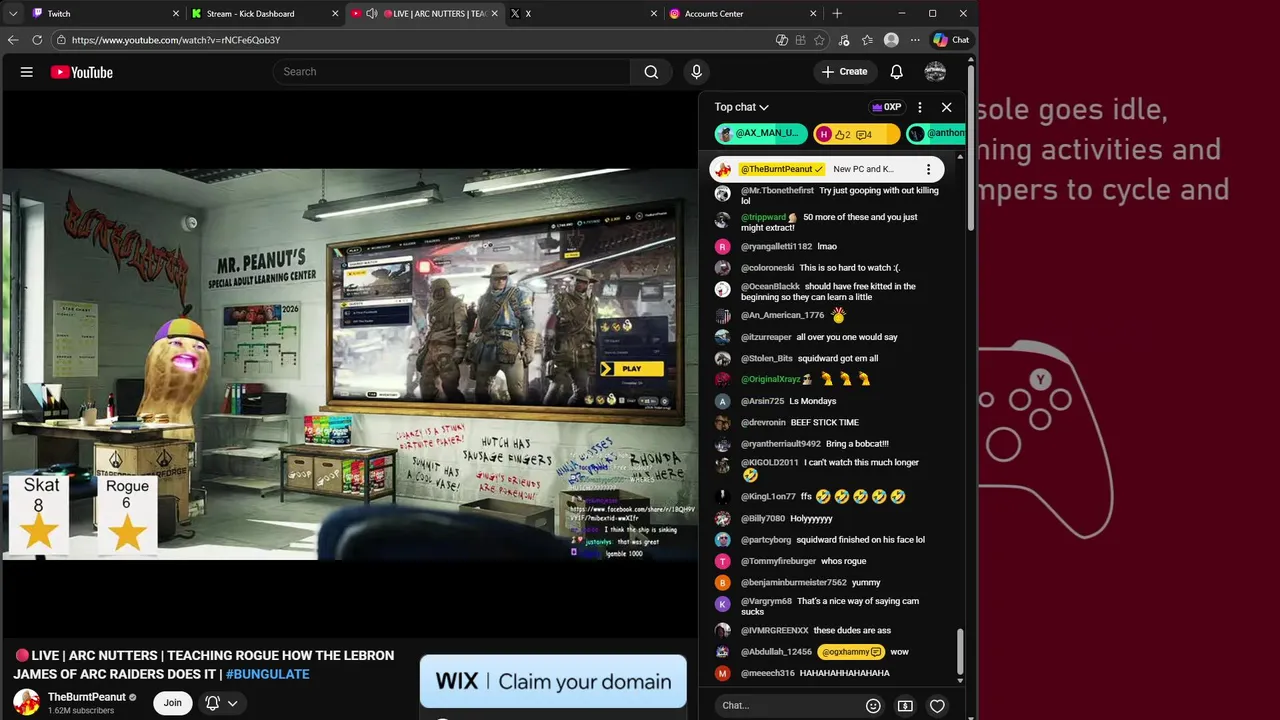Open TheBurntPeanut channel name link
The image size is (1280, 720).
tap(87, 697)
